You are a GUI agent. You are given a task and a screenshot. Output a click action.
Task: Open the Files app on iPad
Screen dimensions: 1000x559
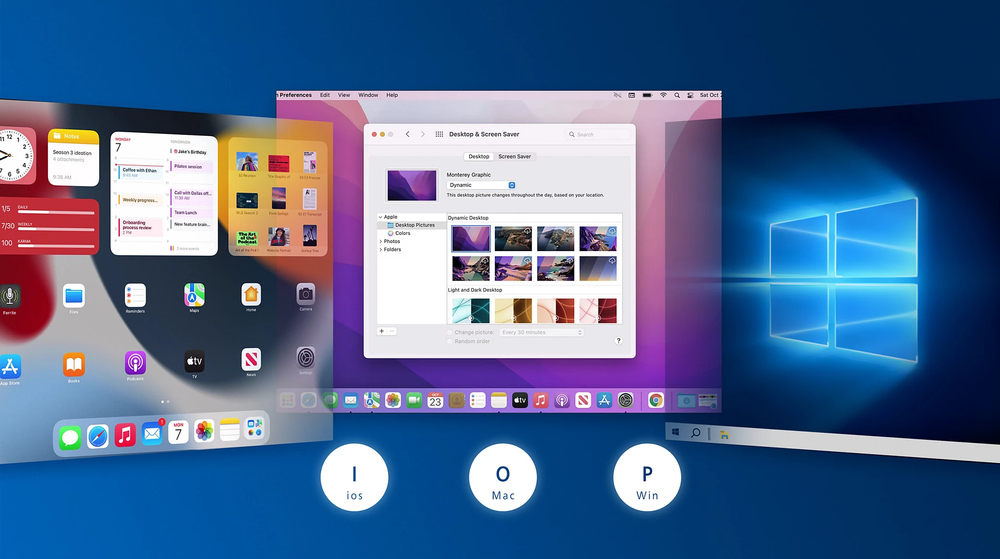74,296
